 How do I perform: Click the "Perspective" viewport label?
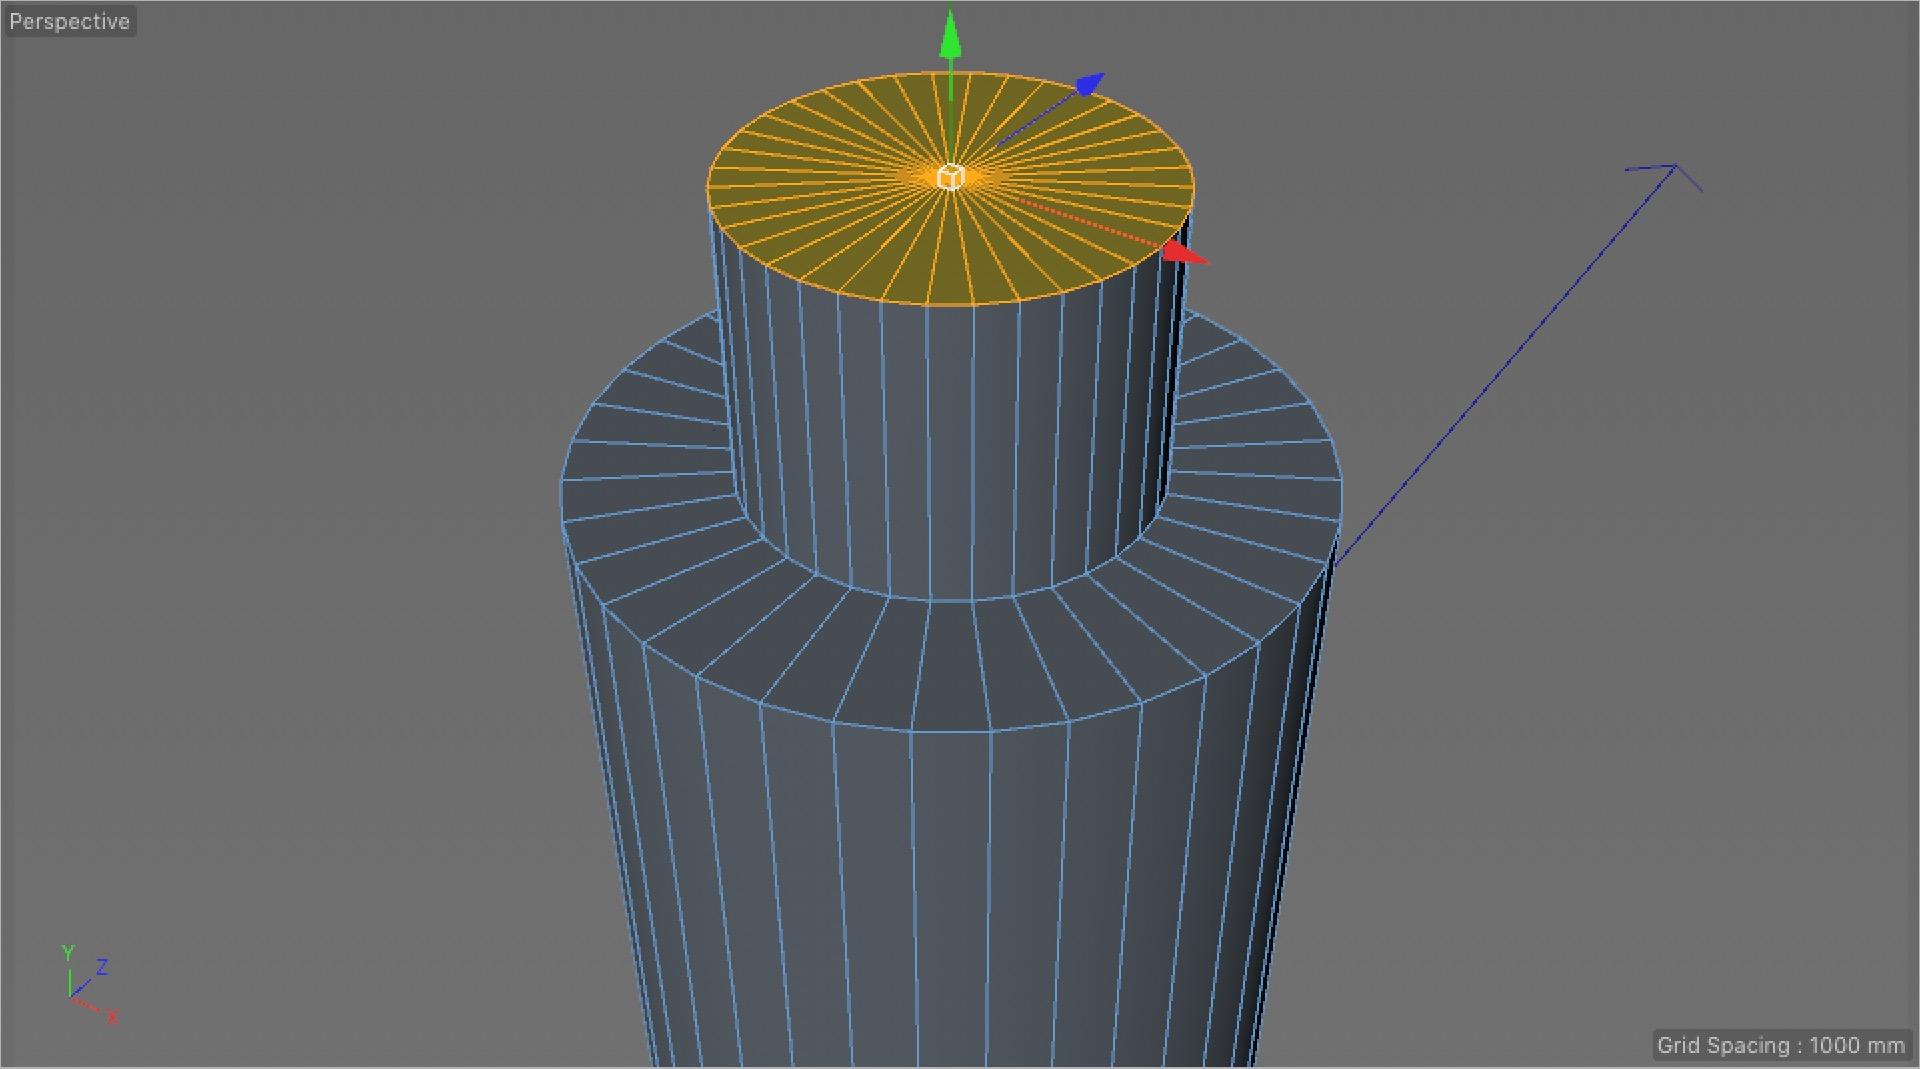point(69,21)
